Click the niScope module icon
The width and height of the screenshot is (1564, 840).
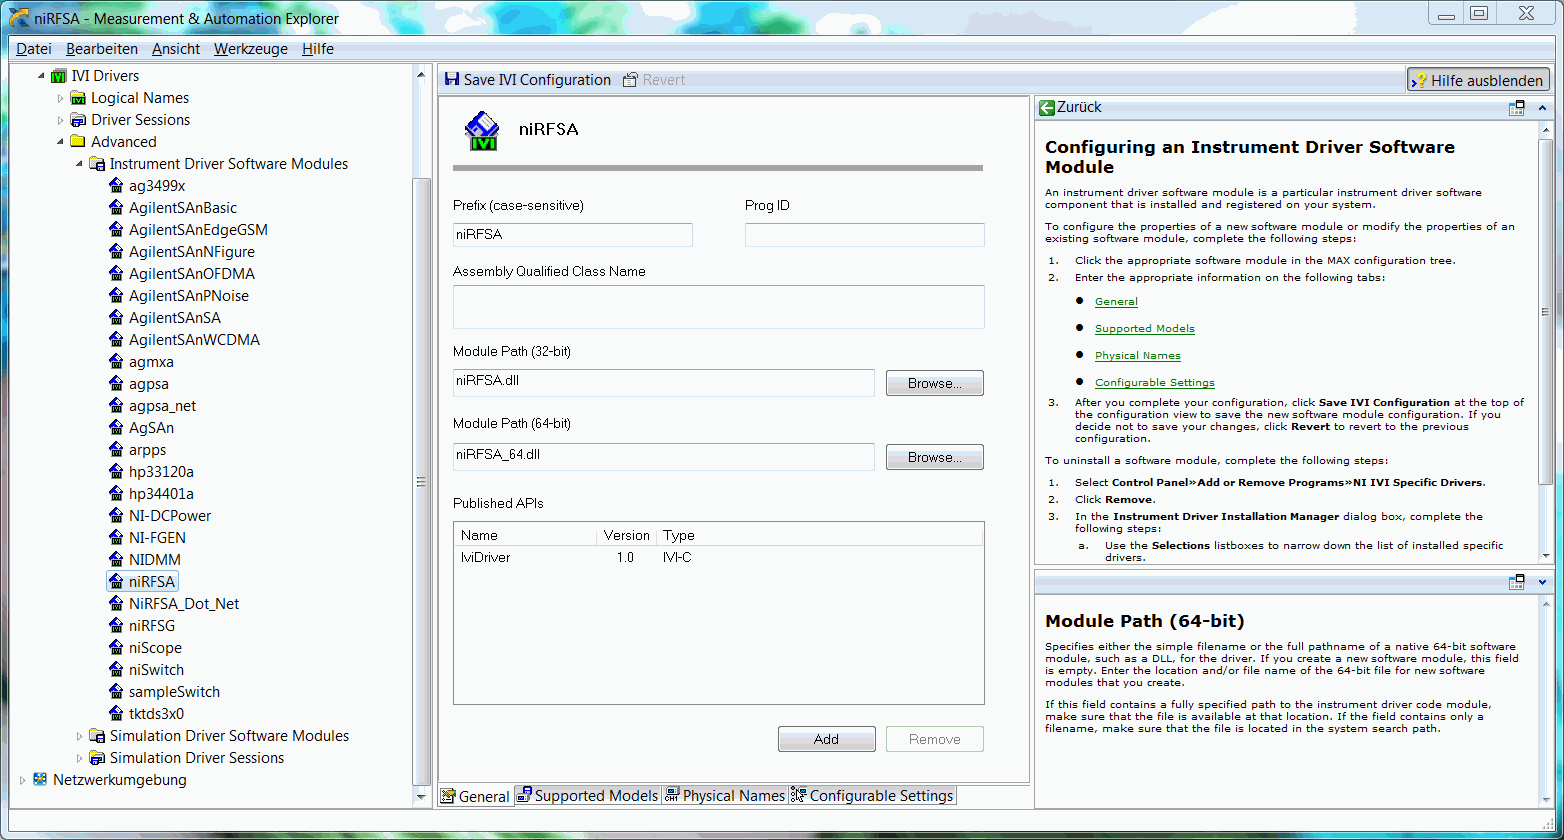(x=116, y=648)
